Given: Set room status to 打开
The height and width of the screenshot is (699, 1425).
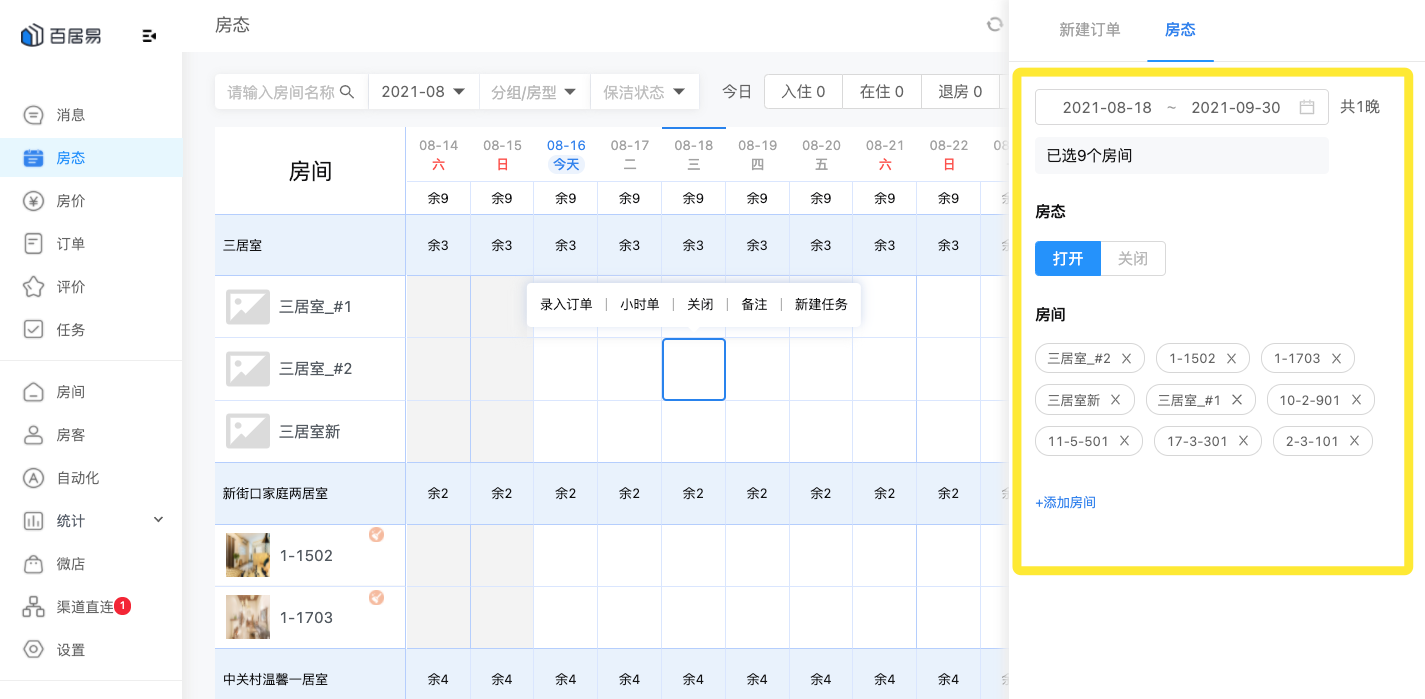Looking at the screenshot, I should click(1067, 258).
